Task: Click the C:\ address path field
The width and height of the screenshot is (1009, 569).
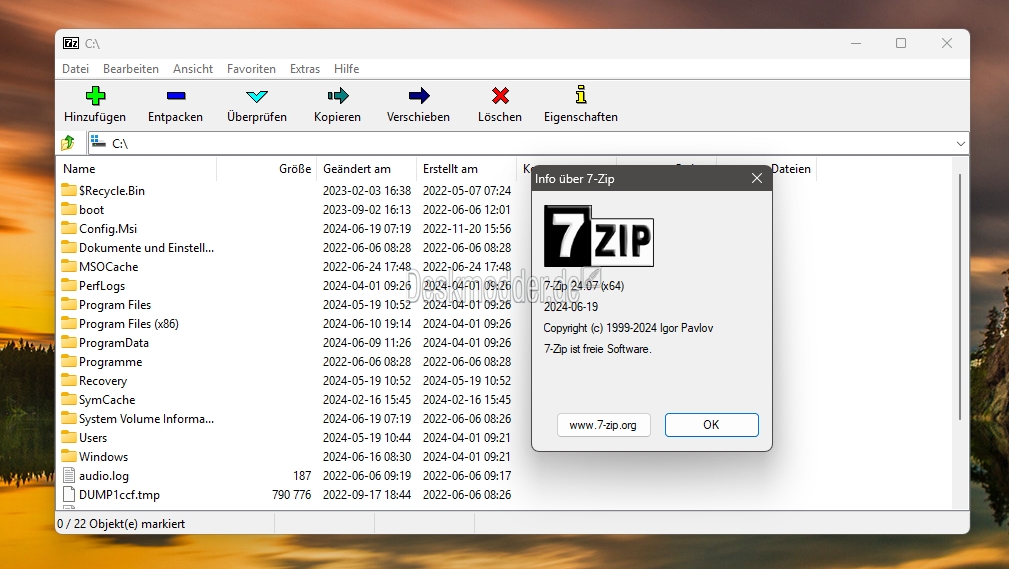Action: (x=528, y=143)
